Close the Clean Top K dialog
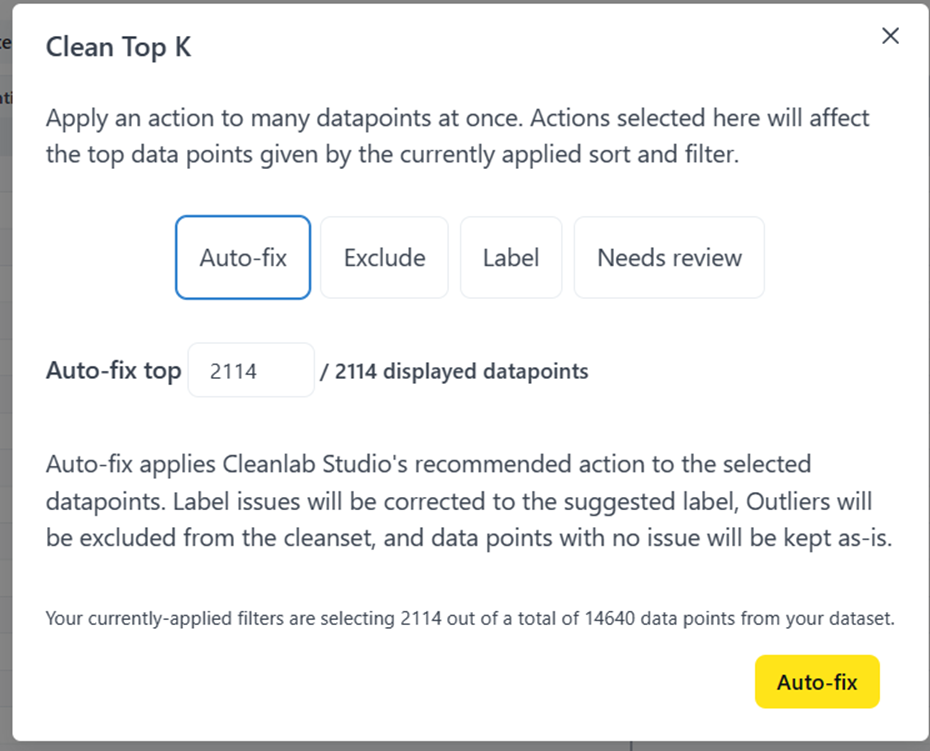 (x=890, y=36)
